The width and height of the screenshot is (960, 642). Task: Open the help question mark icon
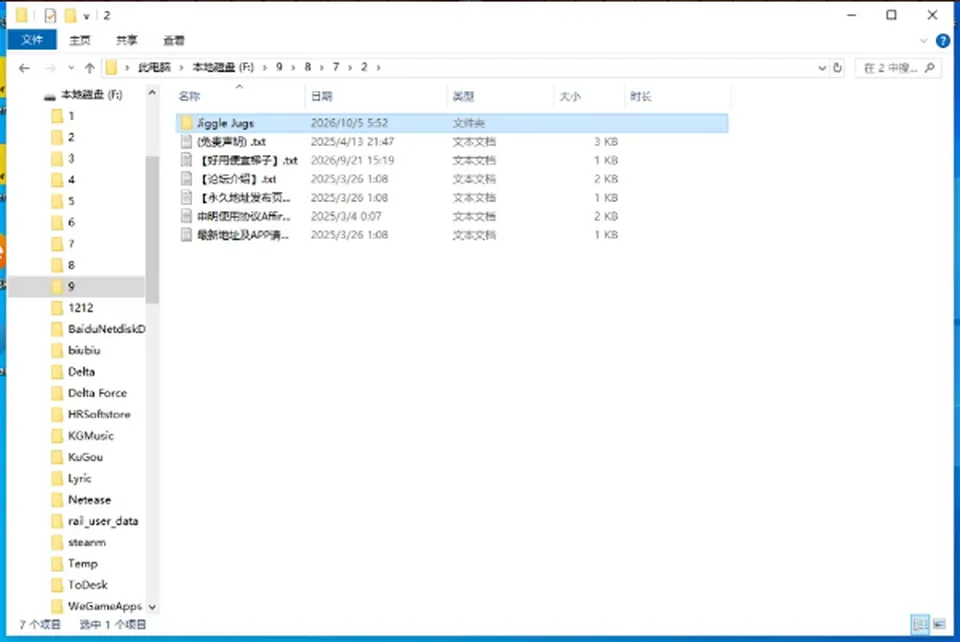click(943, 41)
